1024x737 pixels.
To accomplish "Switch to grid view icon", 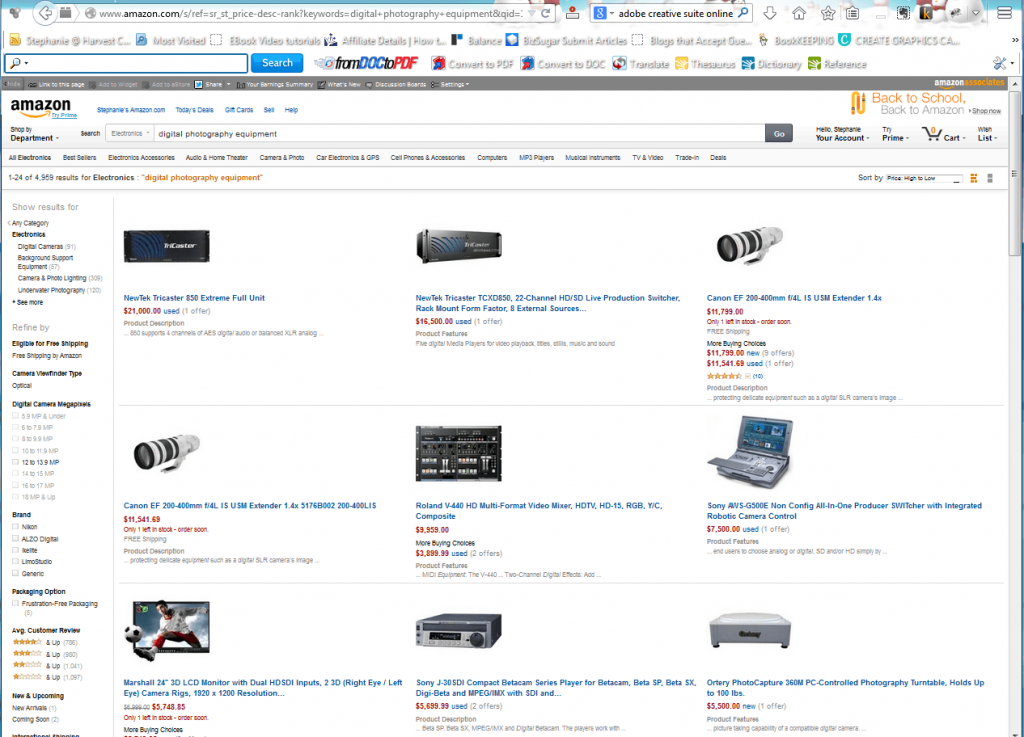I will [973, 178].
